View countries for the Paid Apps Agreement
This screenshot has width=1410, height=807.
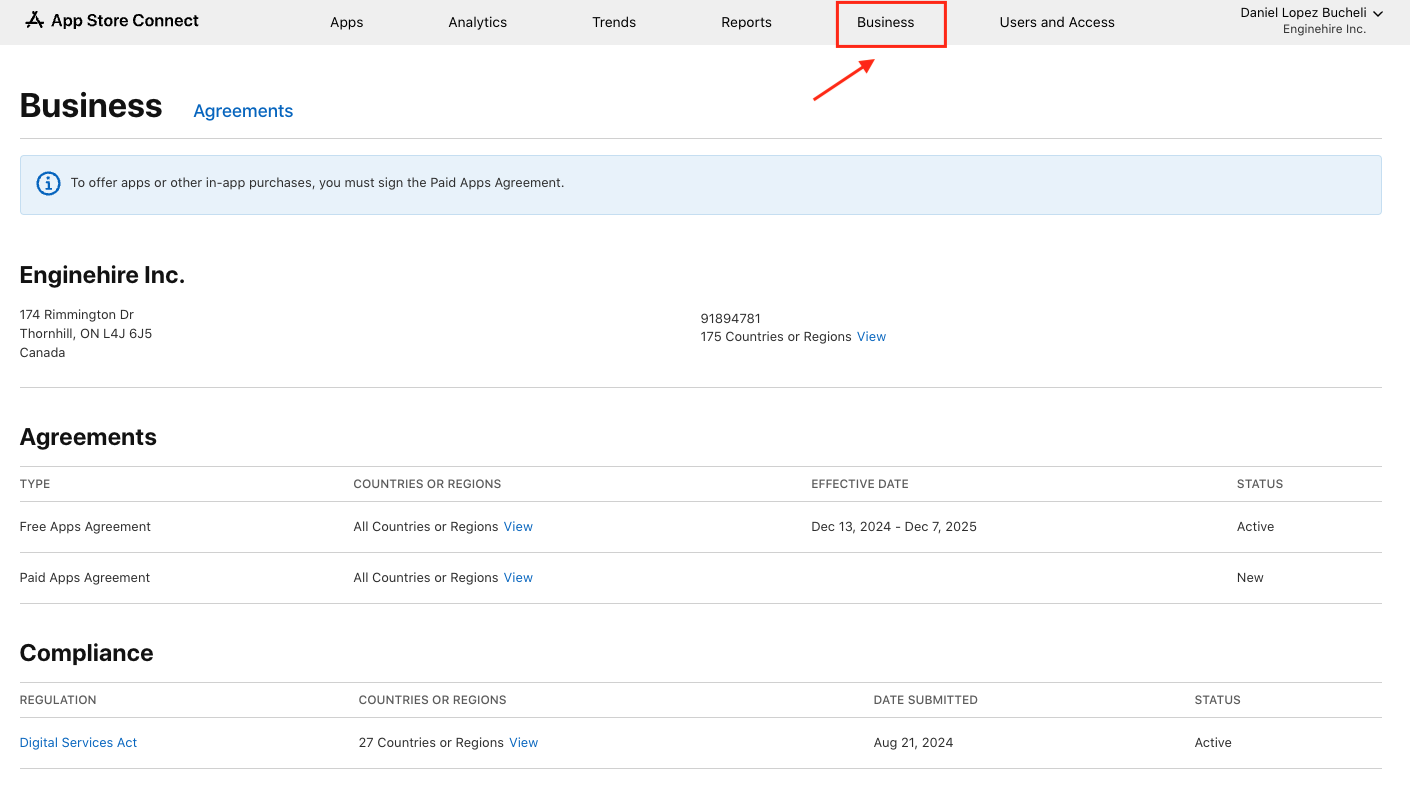click(x=518, y=577)
